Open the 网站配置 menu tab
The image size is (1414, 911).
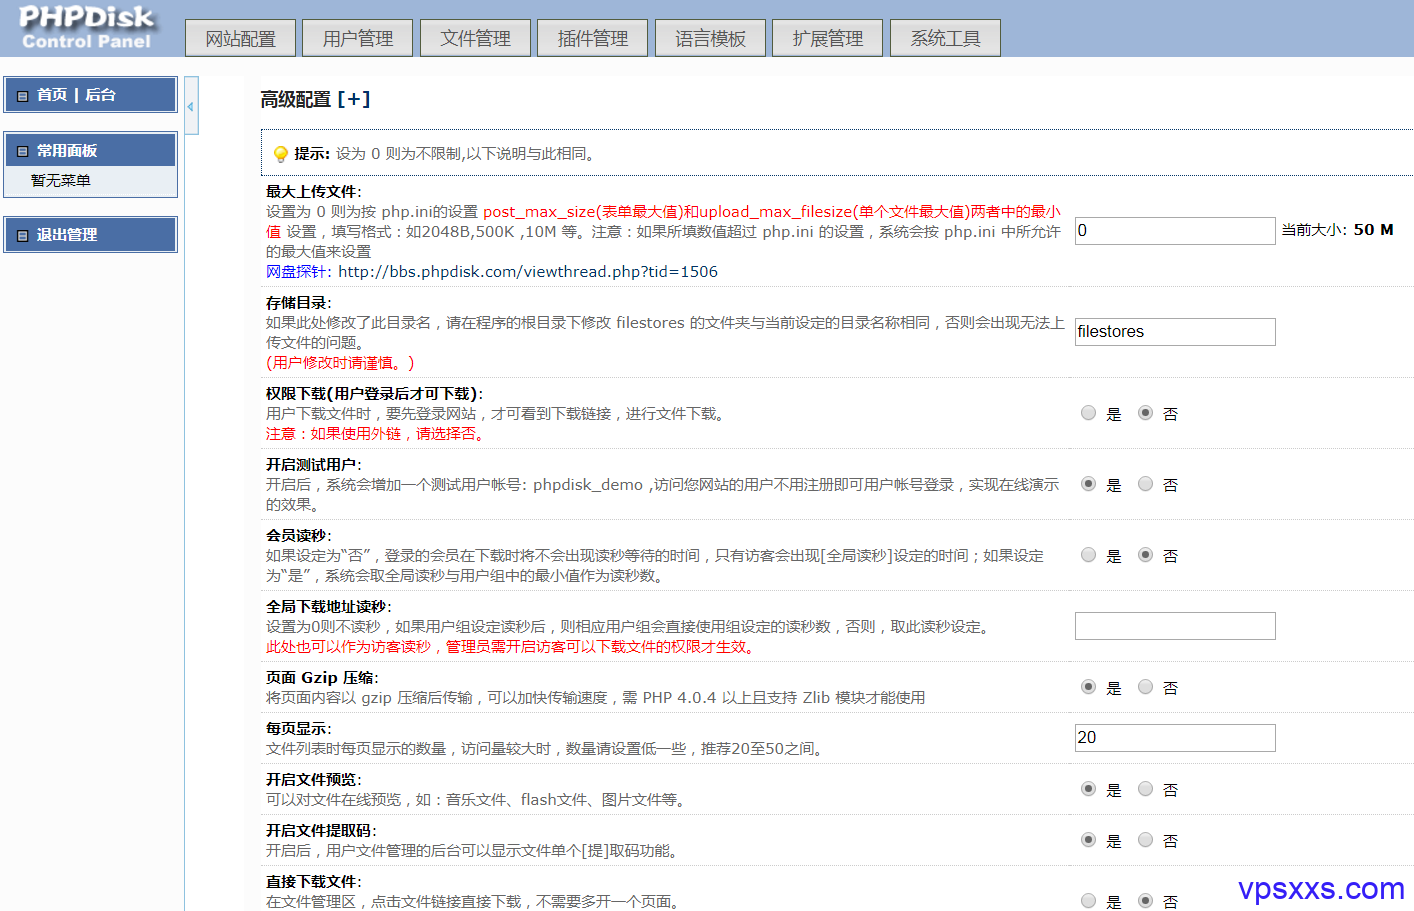click(x=240, y=38)
